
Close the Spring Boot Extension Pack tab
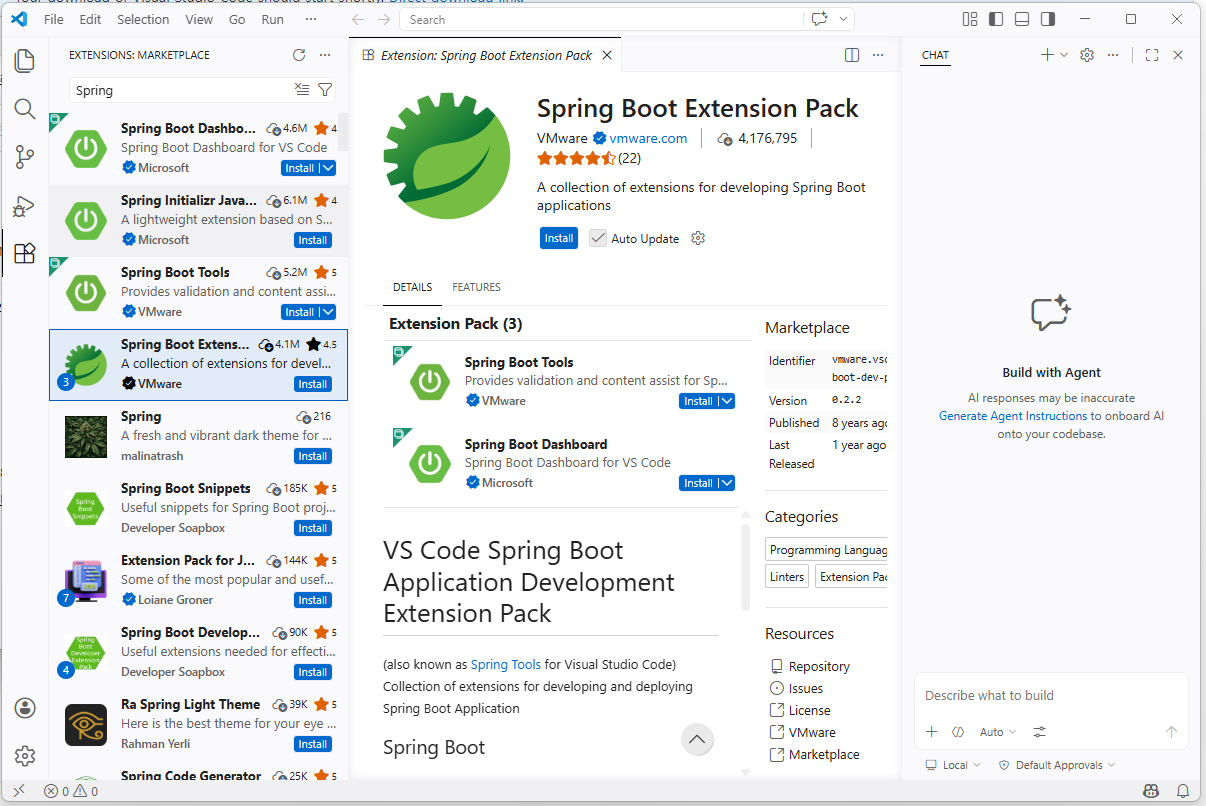click(x=607, y=55)
